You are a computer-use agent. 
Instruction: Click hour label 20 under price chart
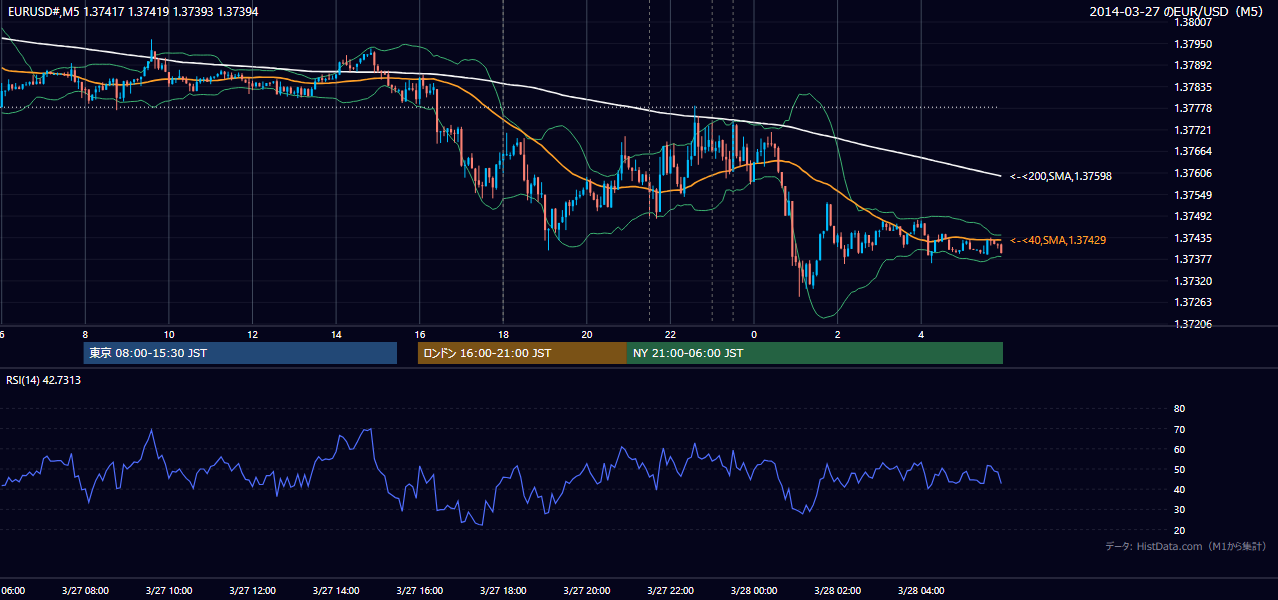[x=587, y=334]
